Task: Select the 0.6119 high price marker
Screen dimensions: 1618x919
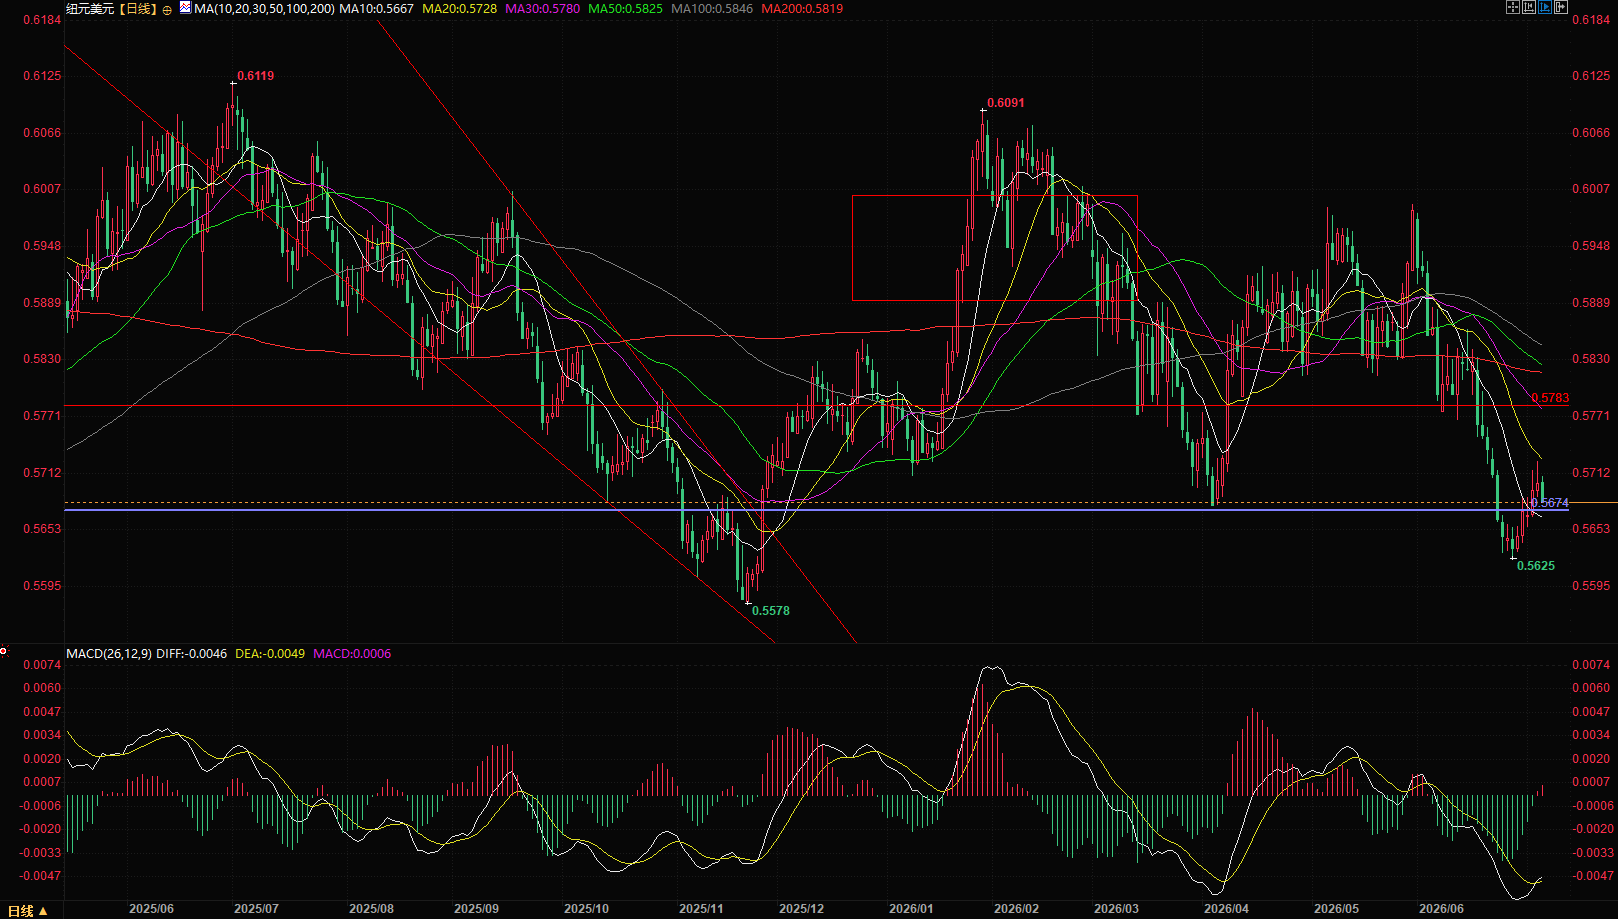Action: [255, 76]
